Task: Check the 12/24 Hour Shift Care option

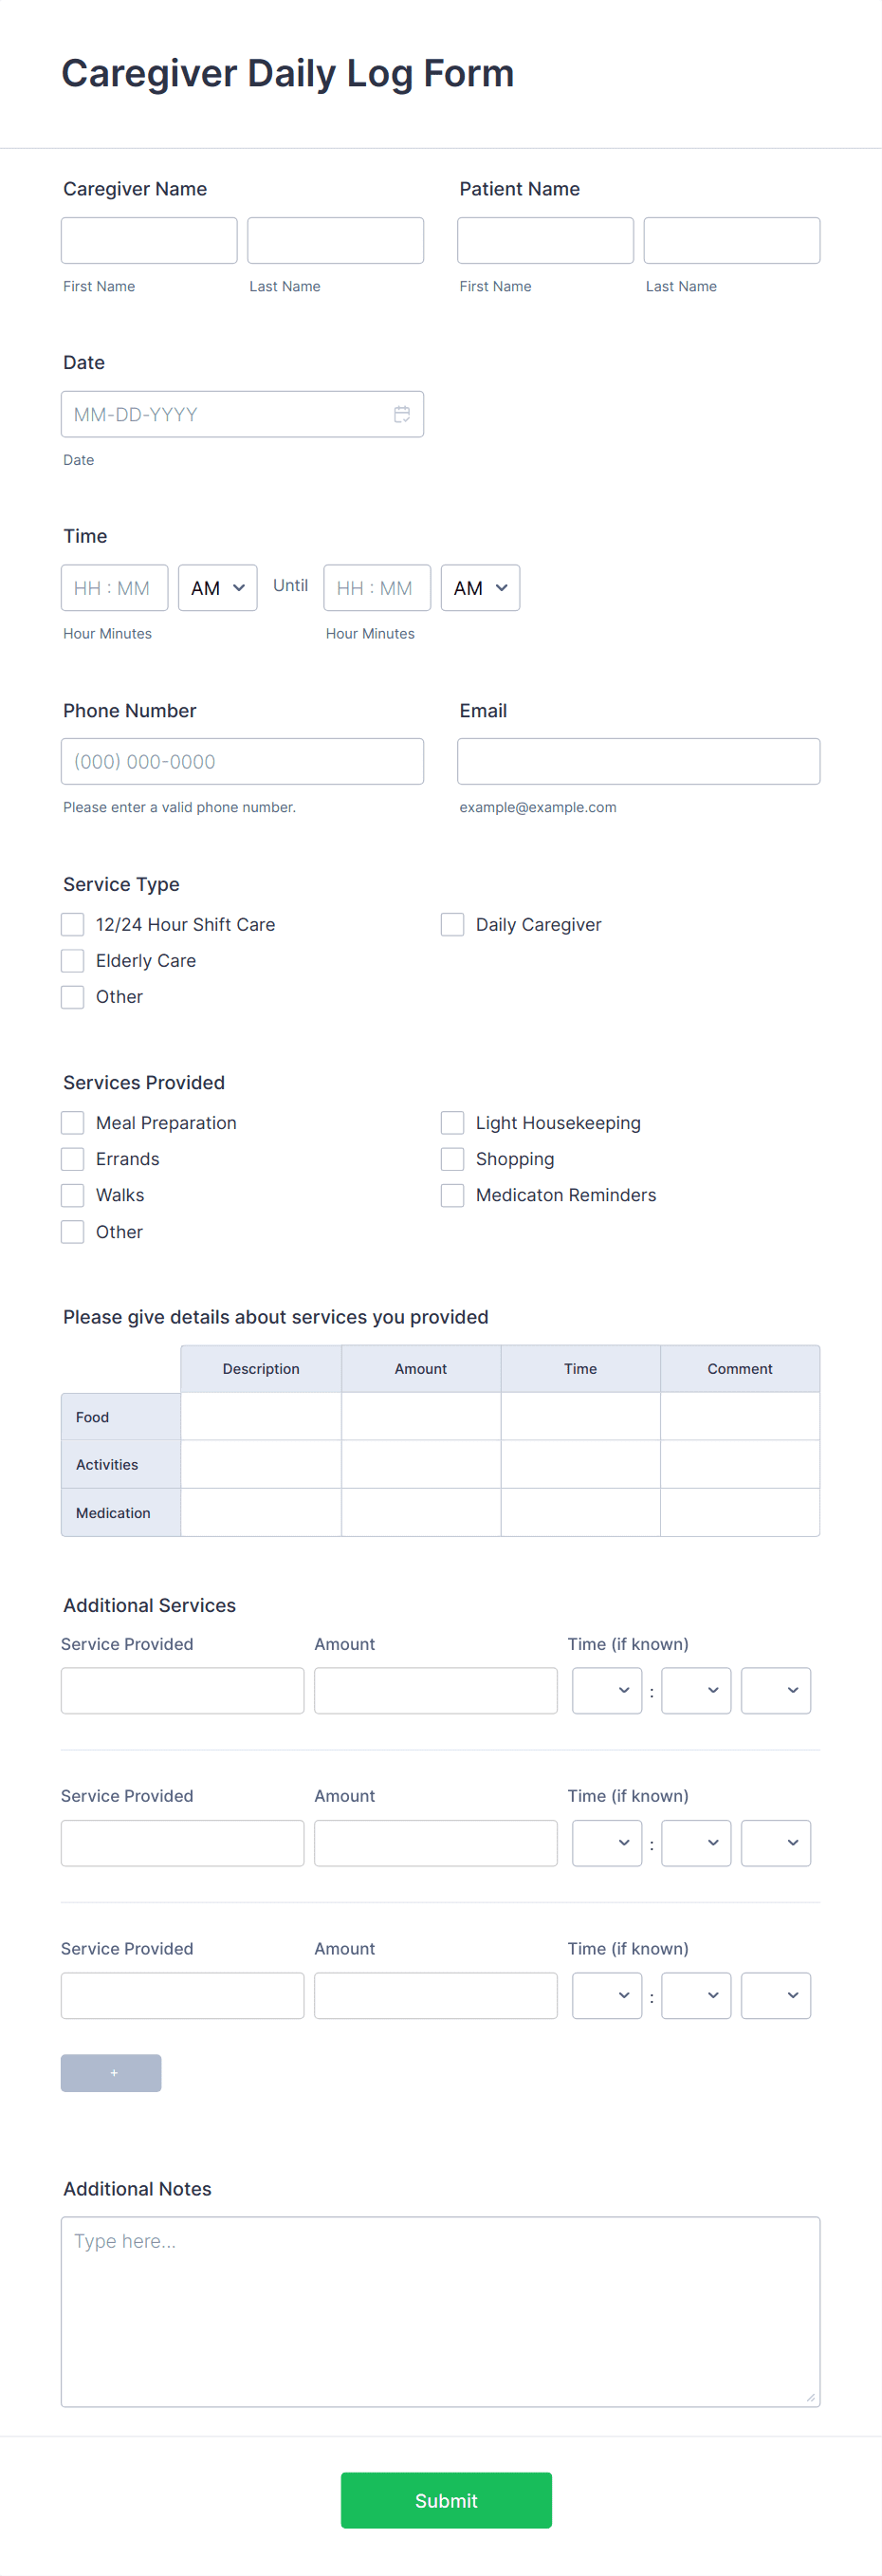Action: (x=71, y=924)
